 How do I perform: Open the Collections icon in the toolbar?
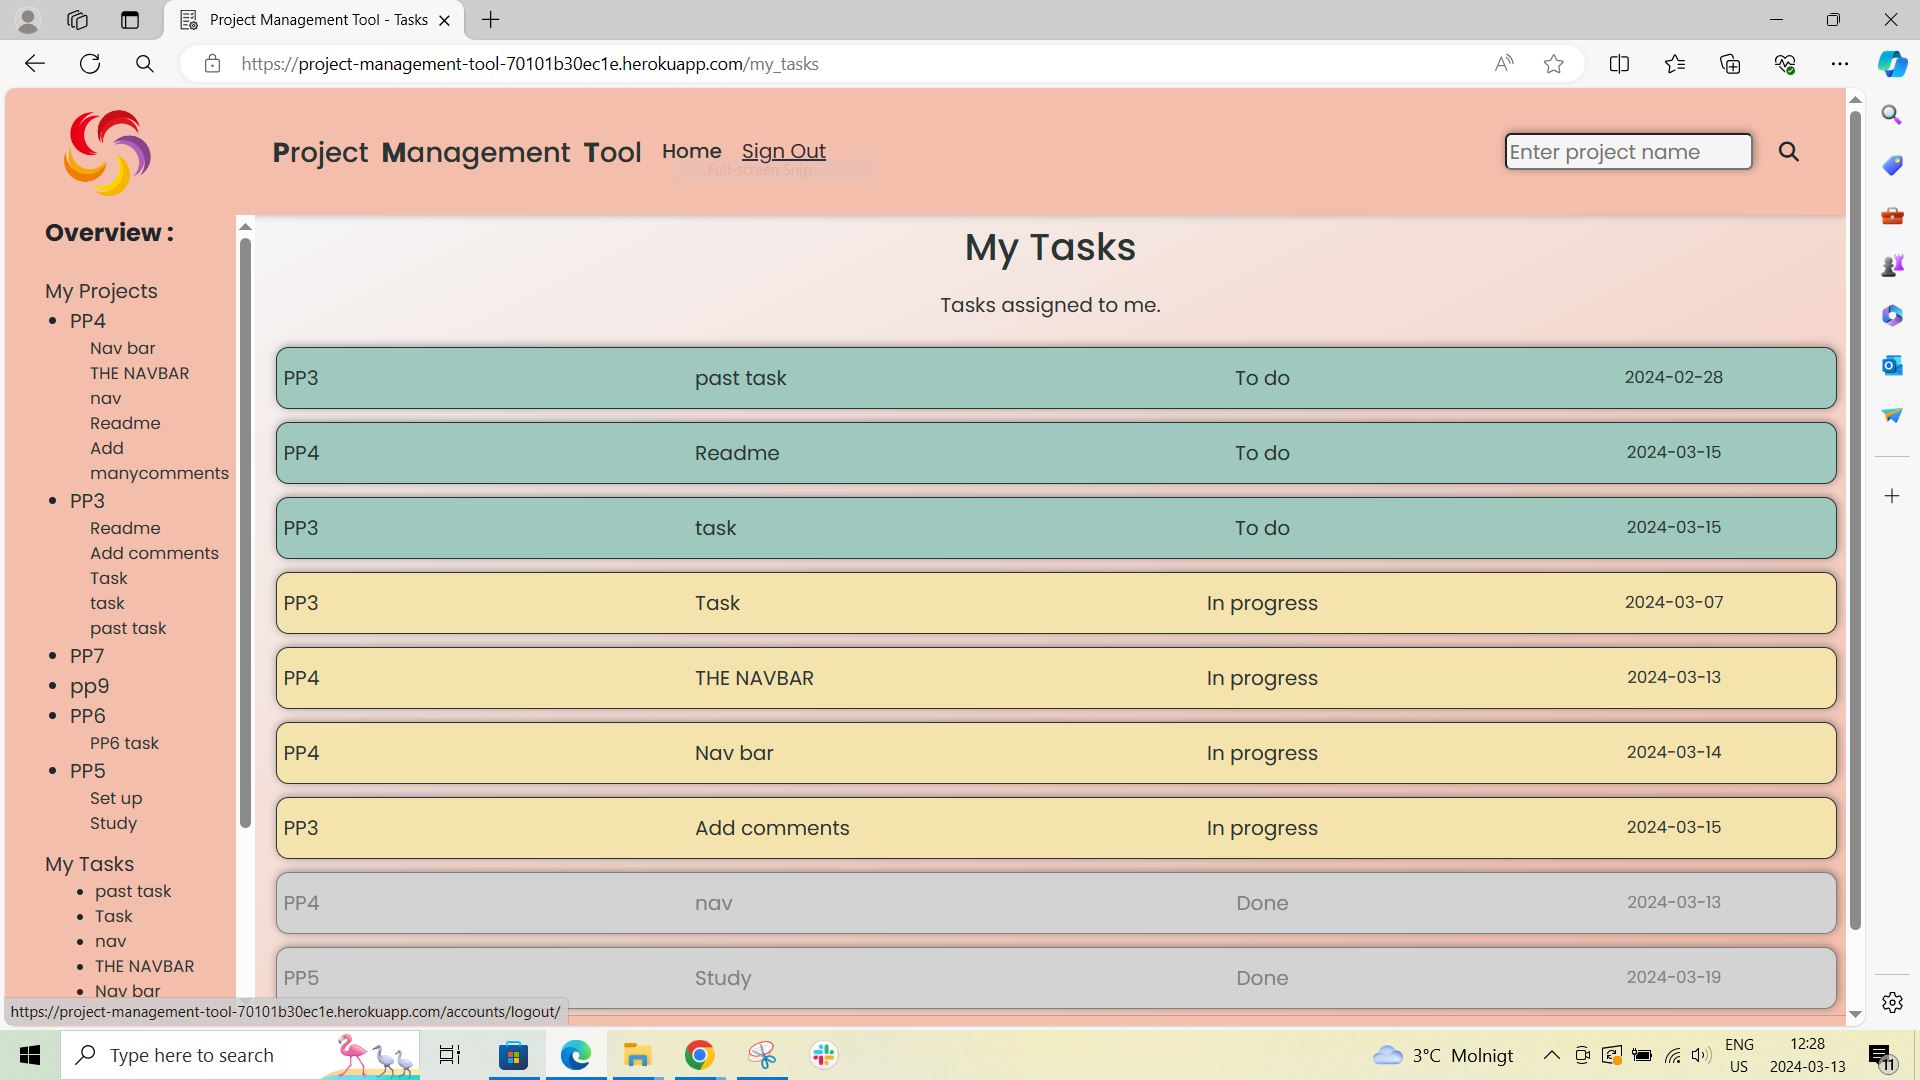click(1729, 63)
